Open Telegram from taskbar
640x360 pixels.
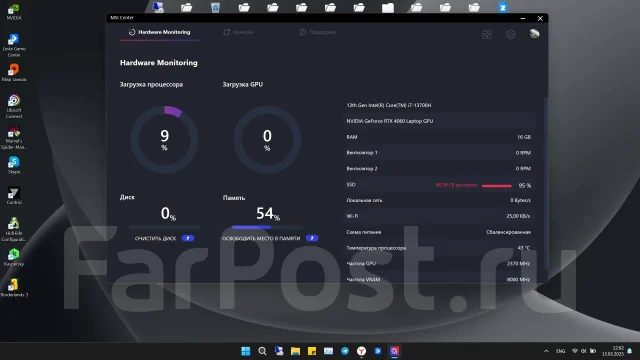click(x=345, y=351)
